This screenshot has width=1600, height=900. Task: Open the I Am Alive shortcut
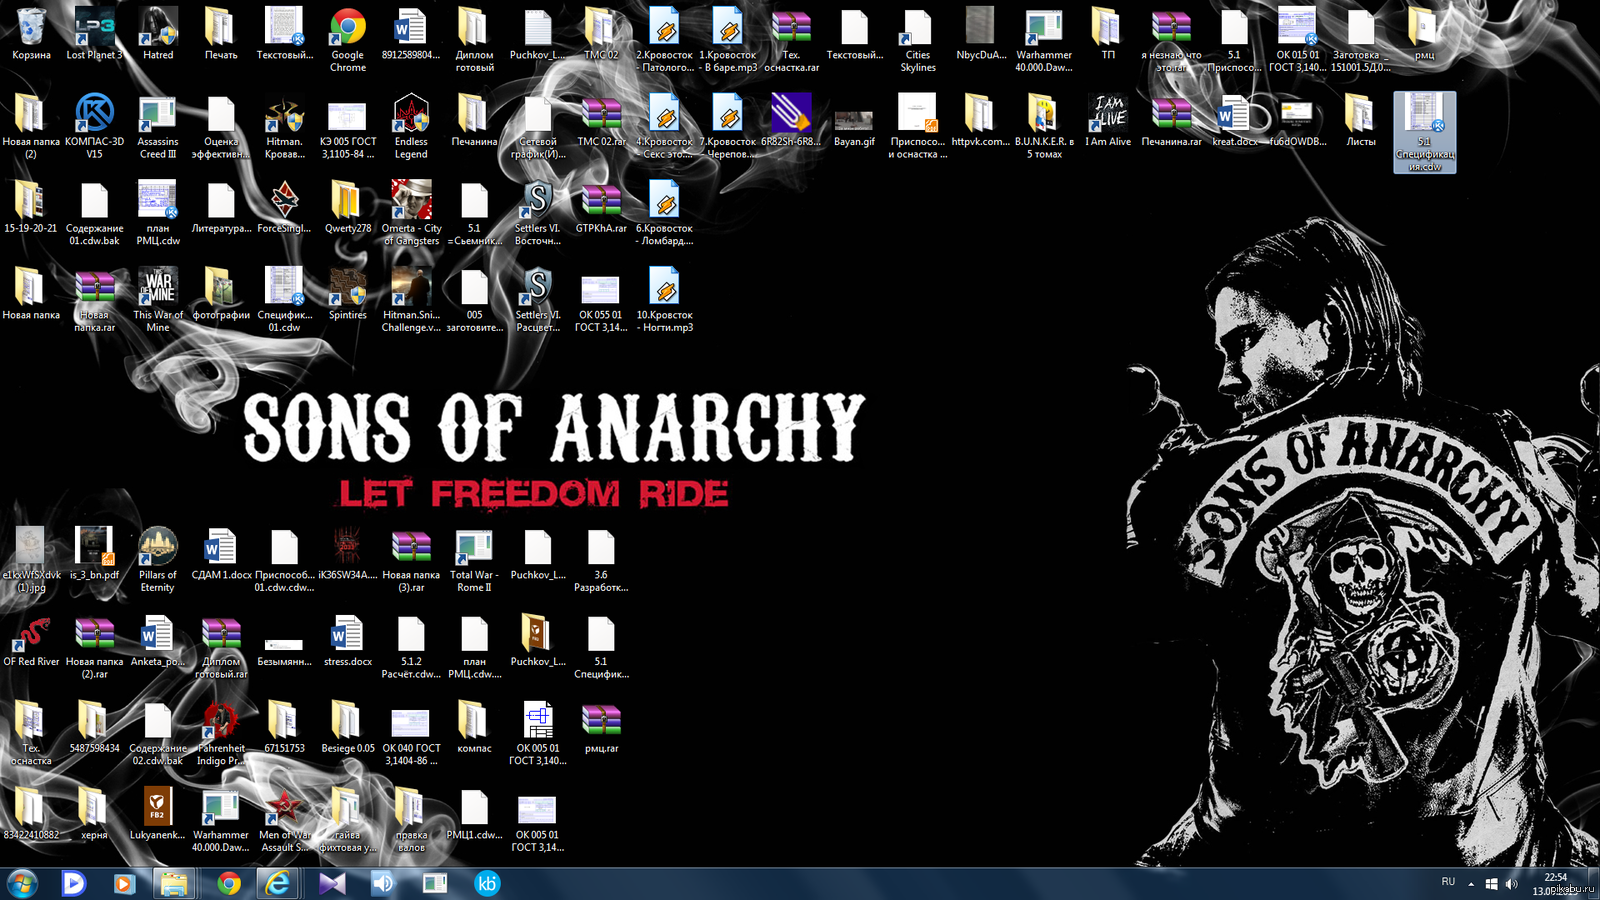(1108, 115)
